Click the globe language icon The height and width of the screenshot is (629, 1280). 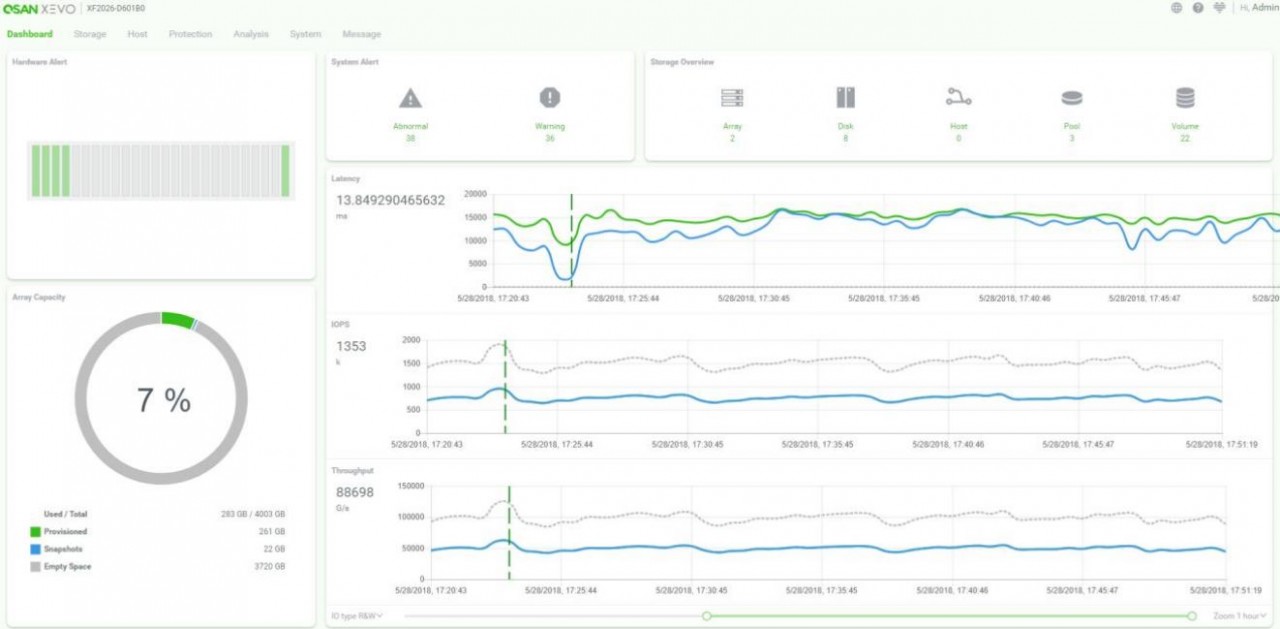pyautogui.click(x=1176, y=8)
